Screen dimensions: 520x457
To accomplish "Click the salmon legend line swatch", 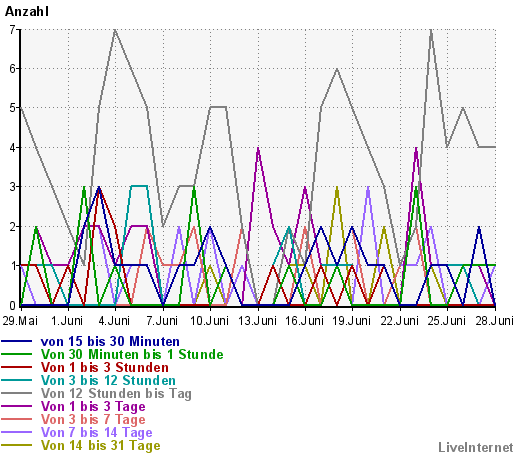I will [17, 419].
